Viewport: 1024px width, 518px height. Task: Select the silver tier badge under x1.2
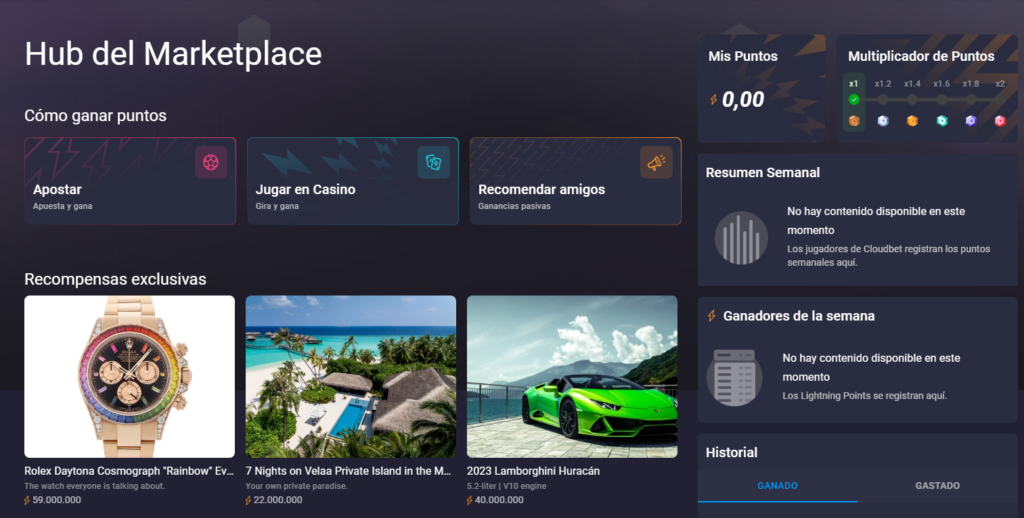[883, 121]
